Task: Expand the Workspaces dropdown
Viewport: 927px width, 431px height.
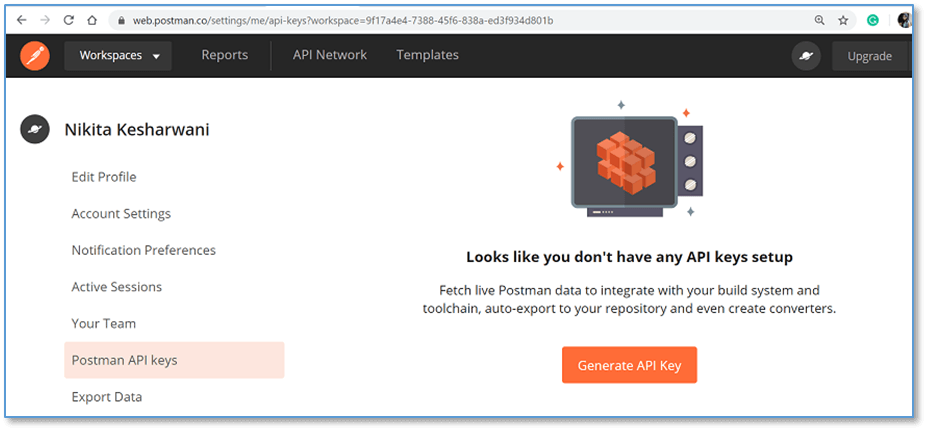Action: (118, 56)
